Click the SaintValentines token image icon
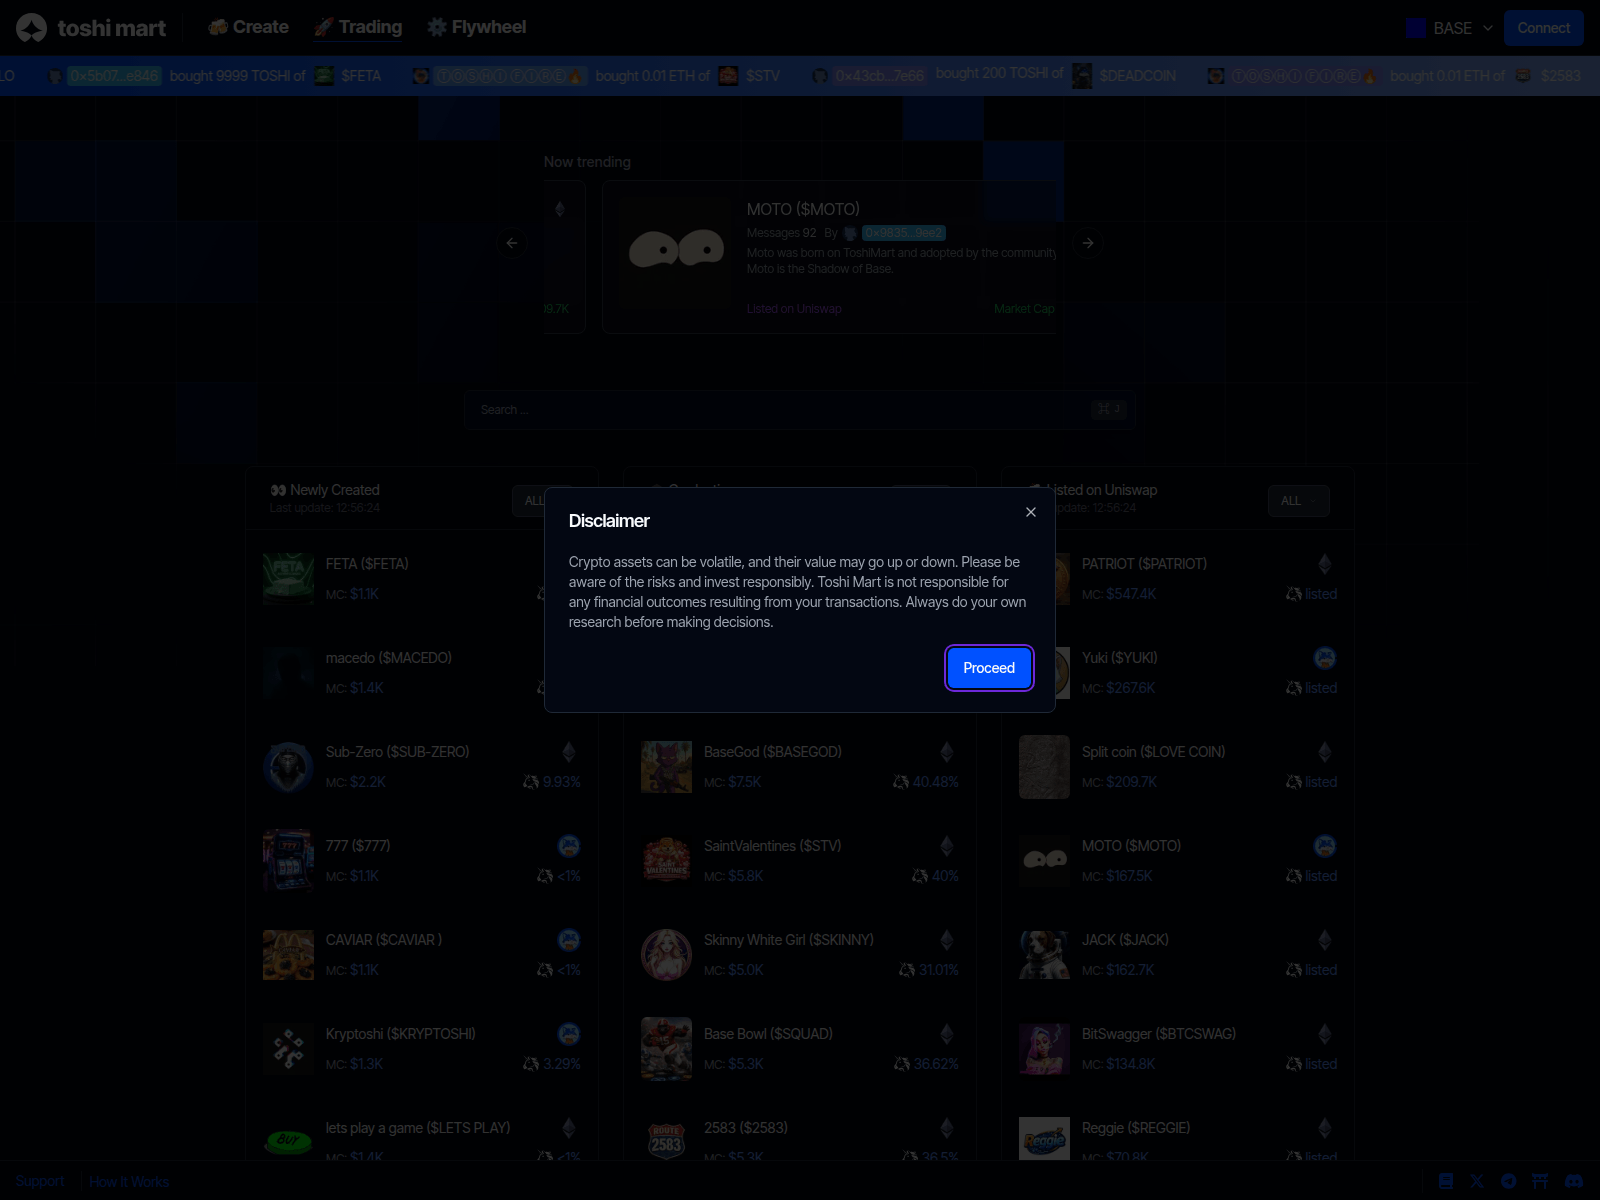This screenshot has width=1600, height=1200. [x=666, y=861]
